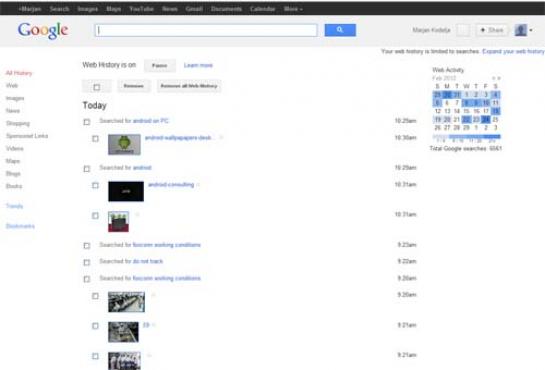
Task: Check the 'do not track' search entry
Action: 87,262
